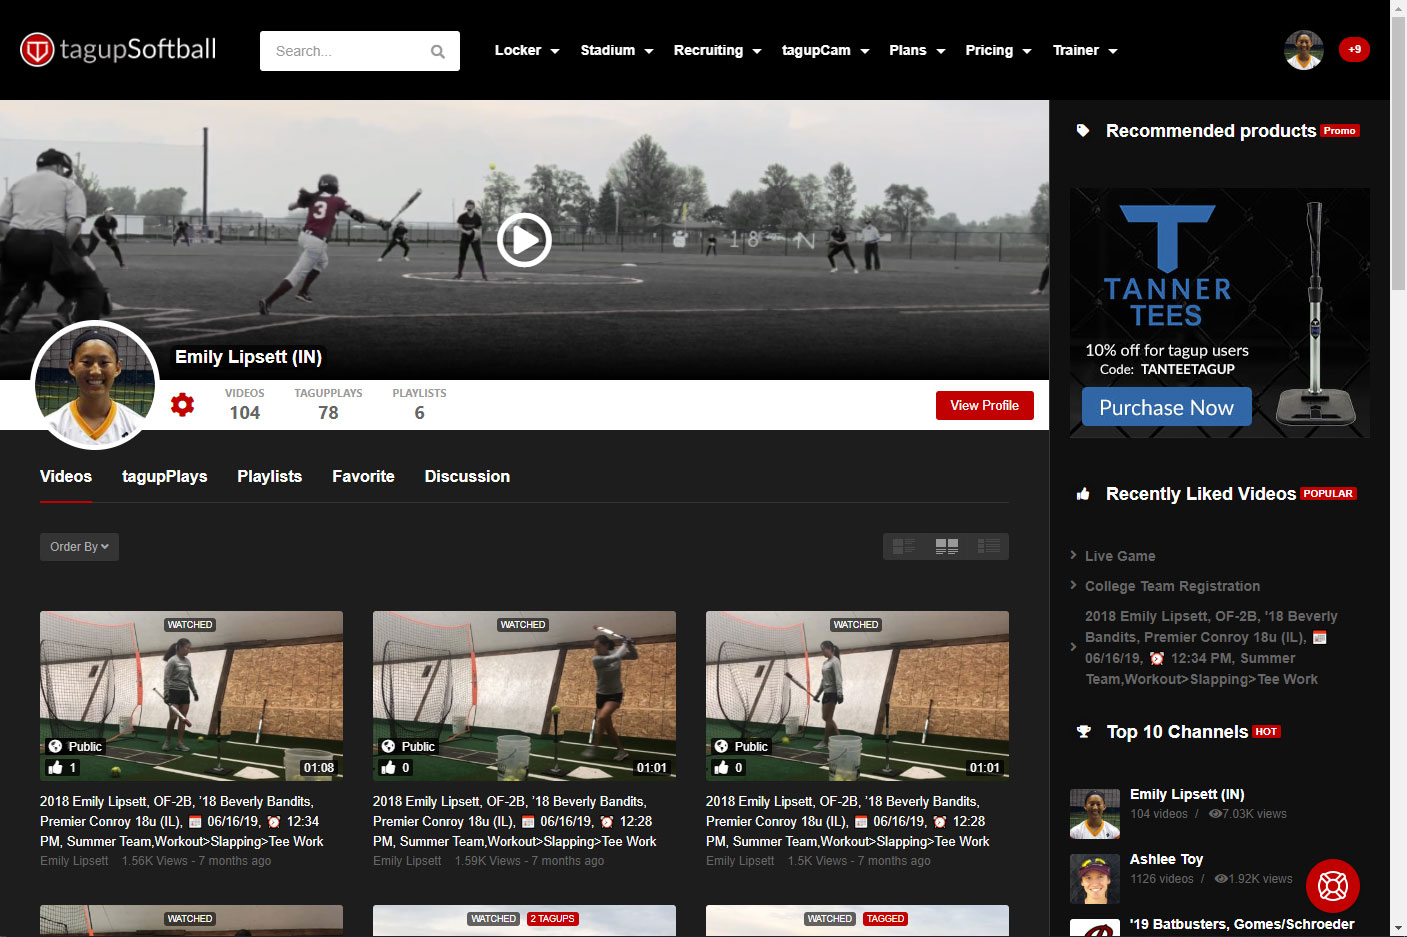
Task: Open user avatar in top bar
Action: click(x=1303, y=50)
